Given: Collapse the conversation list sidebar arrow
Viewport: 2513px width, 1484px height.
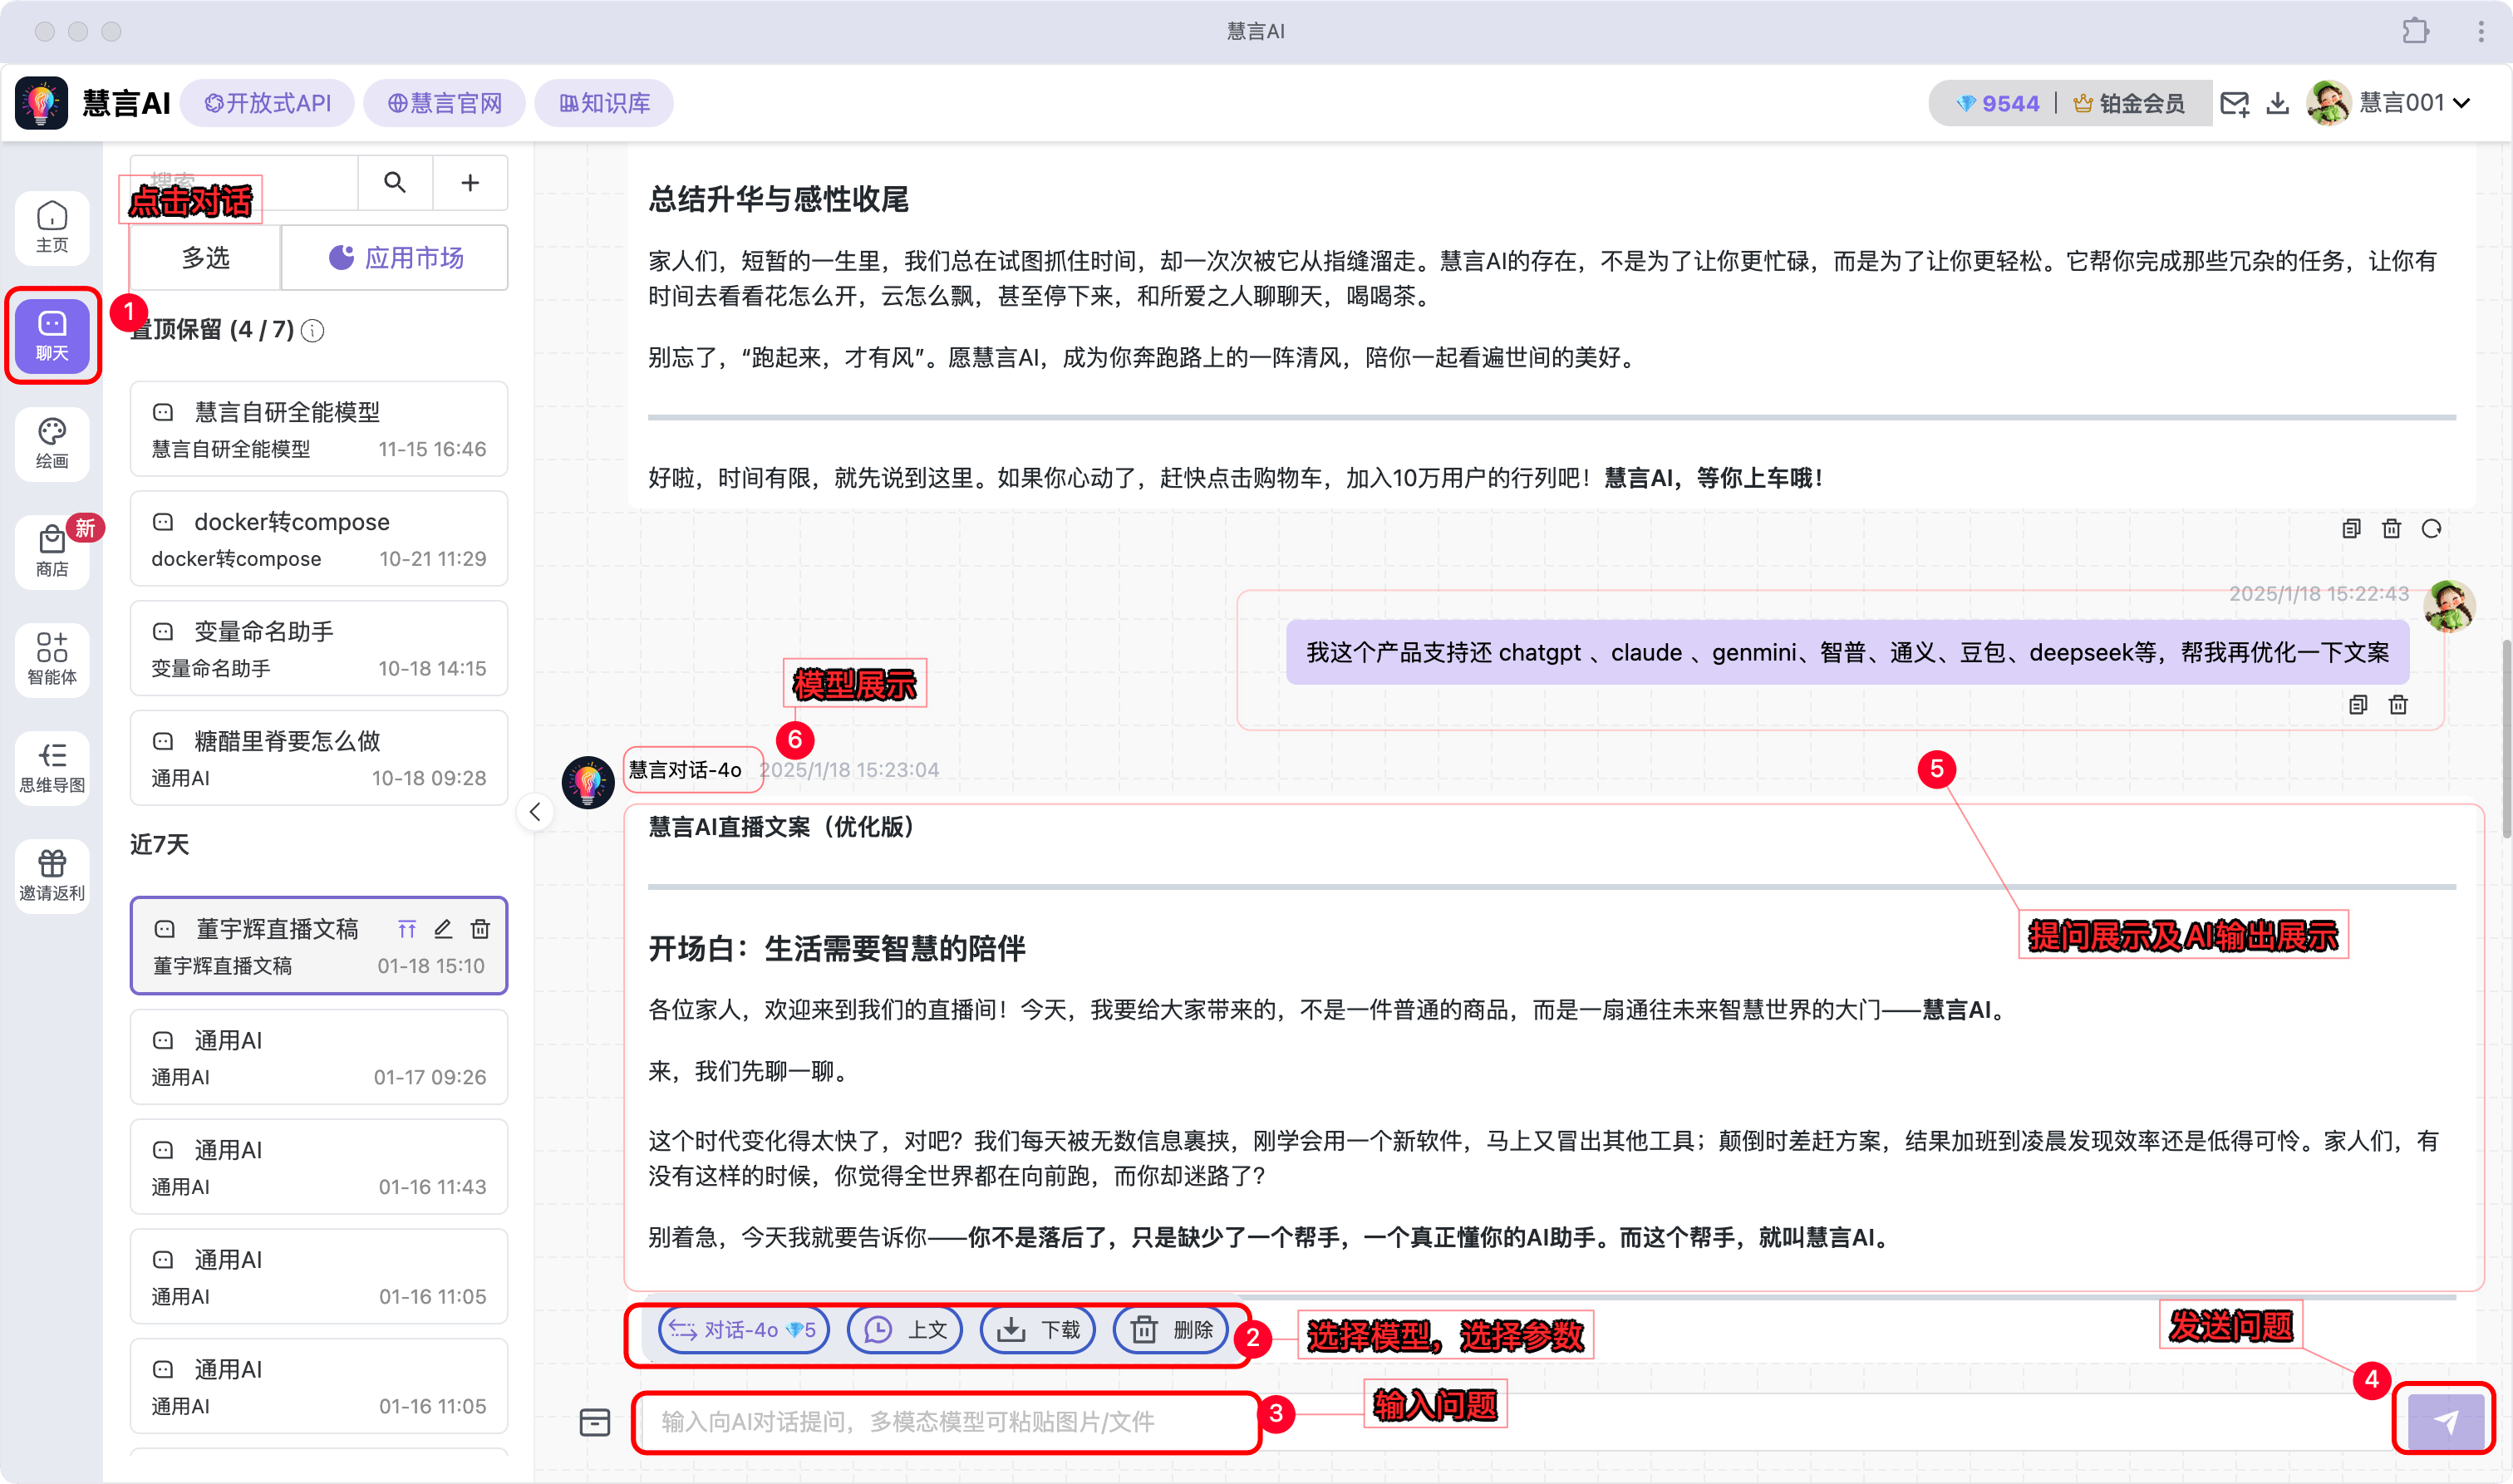Looking at the screenshot, I should tap(535, 811).
